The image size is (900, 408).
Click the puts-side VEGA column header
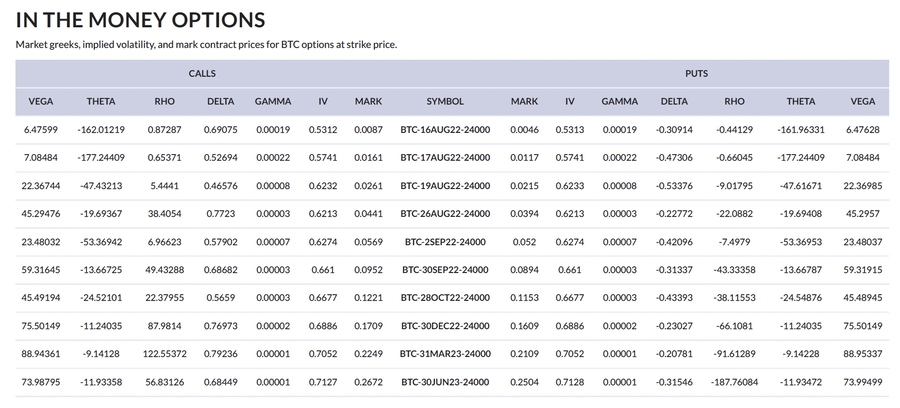[x=862, y=101]
